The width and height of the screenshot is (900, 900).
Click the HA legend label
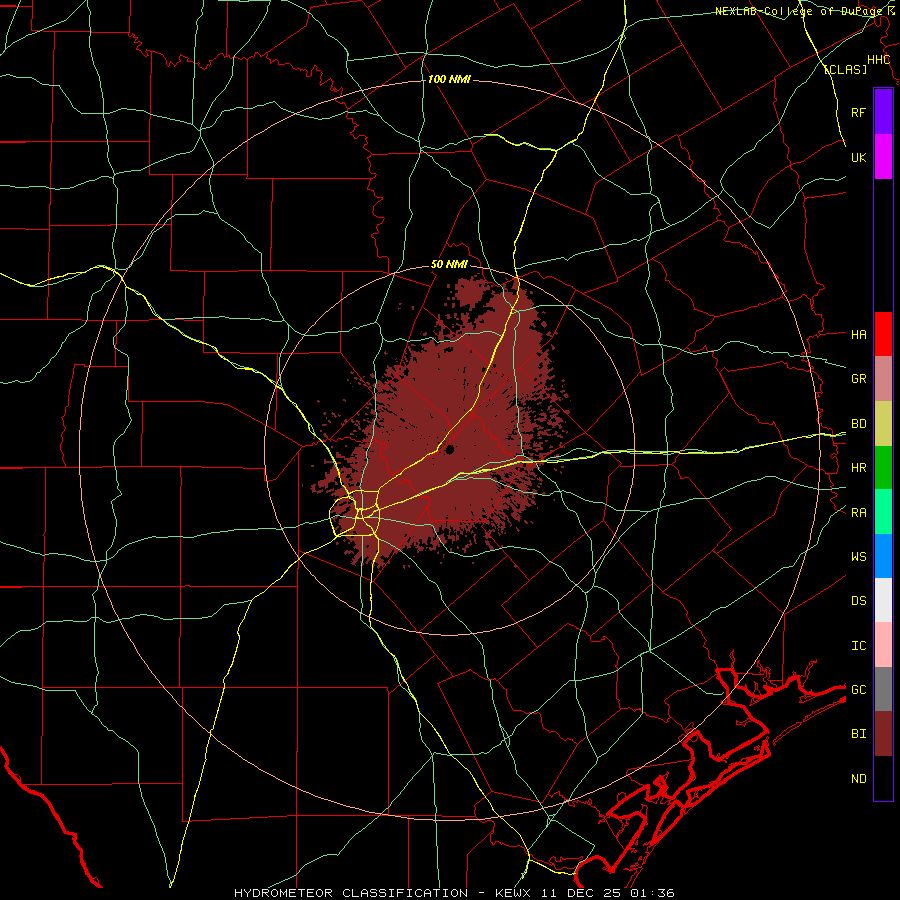click(x=858, y=334)
